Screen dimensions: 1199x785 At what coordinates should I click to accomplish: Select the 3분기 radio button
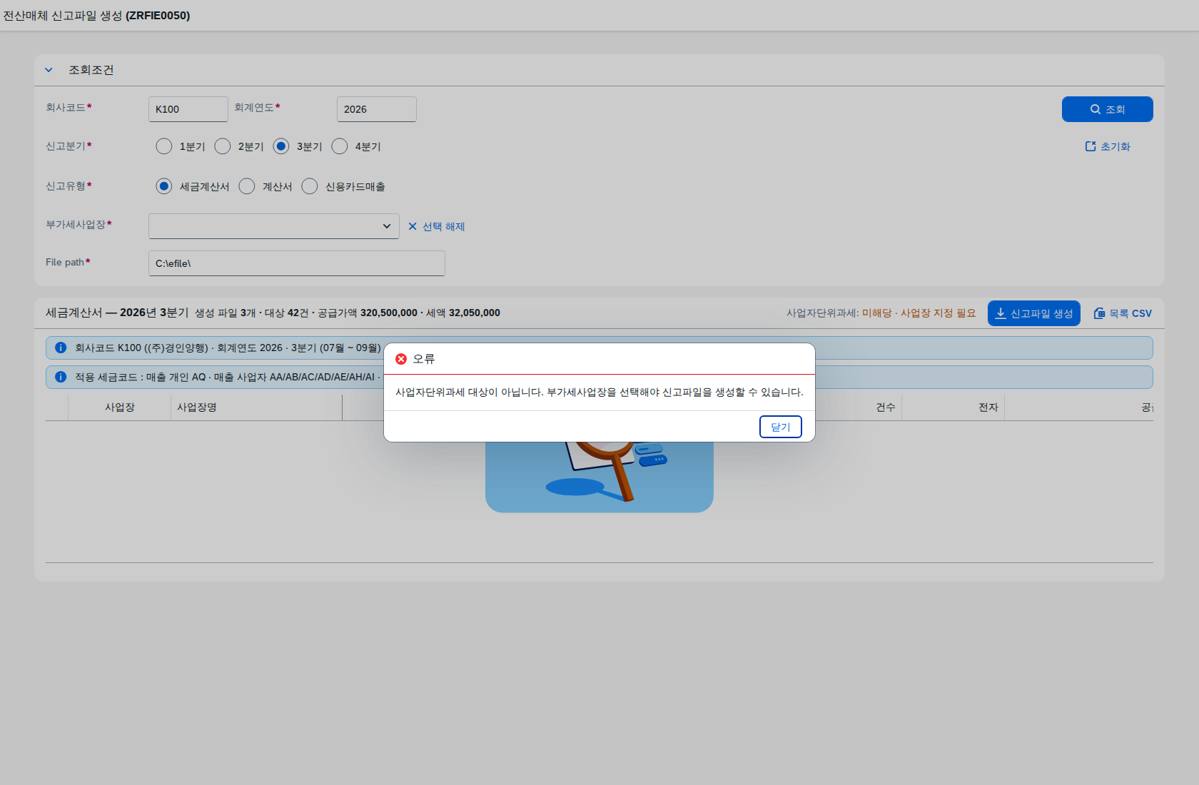[281, 146]
